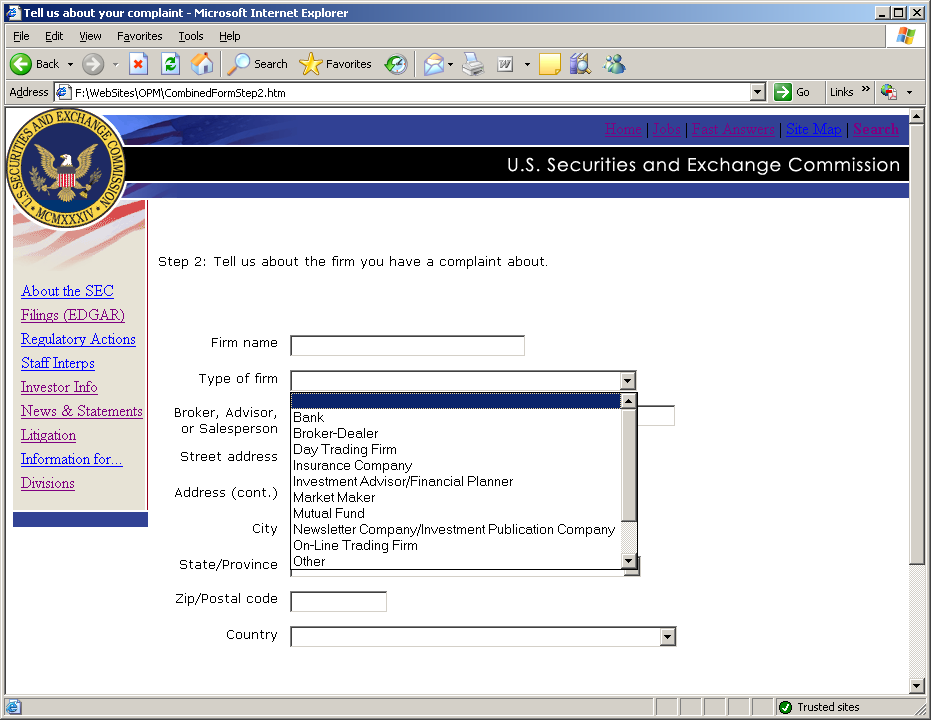The width and height of the screenshot is (931, 720).
Task: Open Divisions sidebar link
Action: pyautogui.click(x=48, y=483)
